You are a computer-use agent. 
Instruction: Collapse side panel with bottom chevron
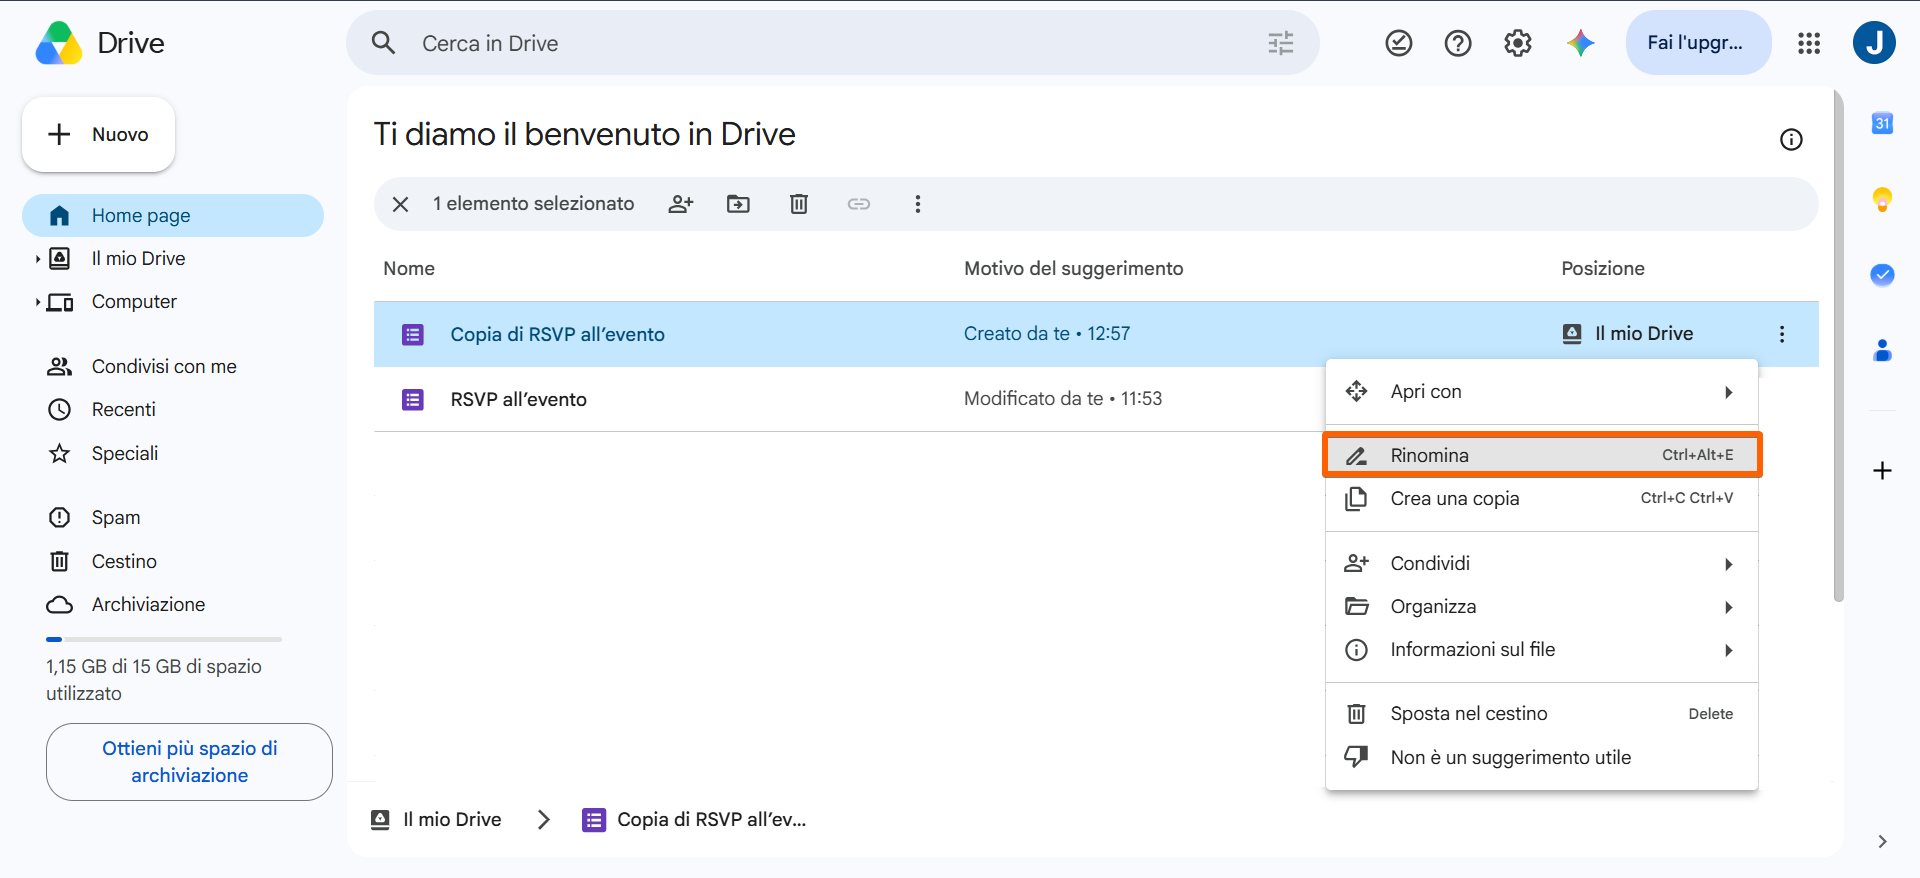click(x=1882, y=841)
